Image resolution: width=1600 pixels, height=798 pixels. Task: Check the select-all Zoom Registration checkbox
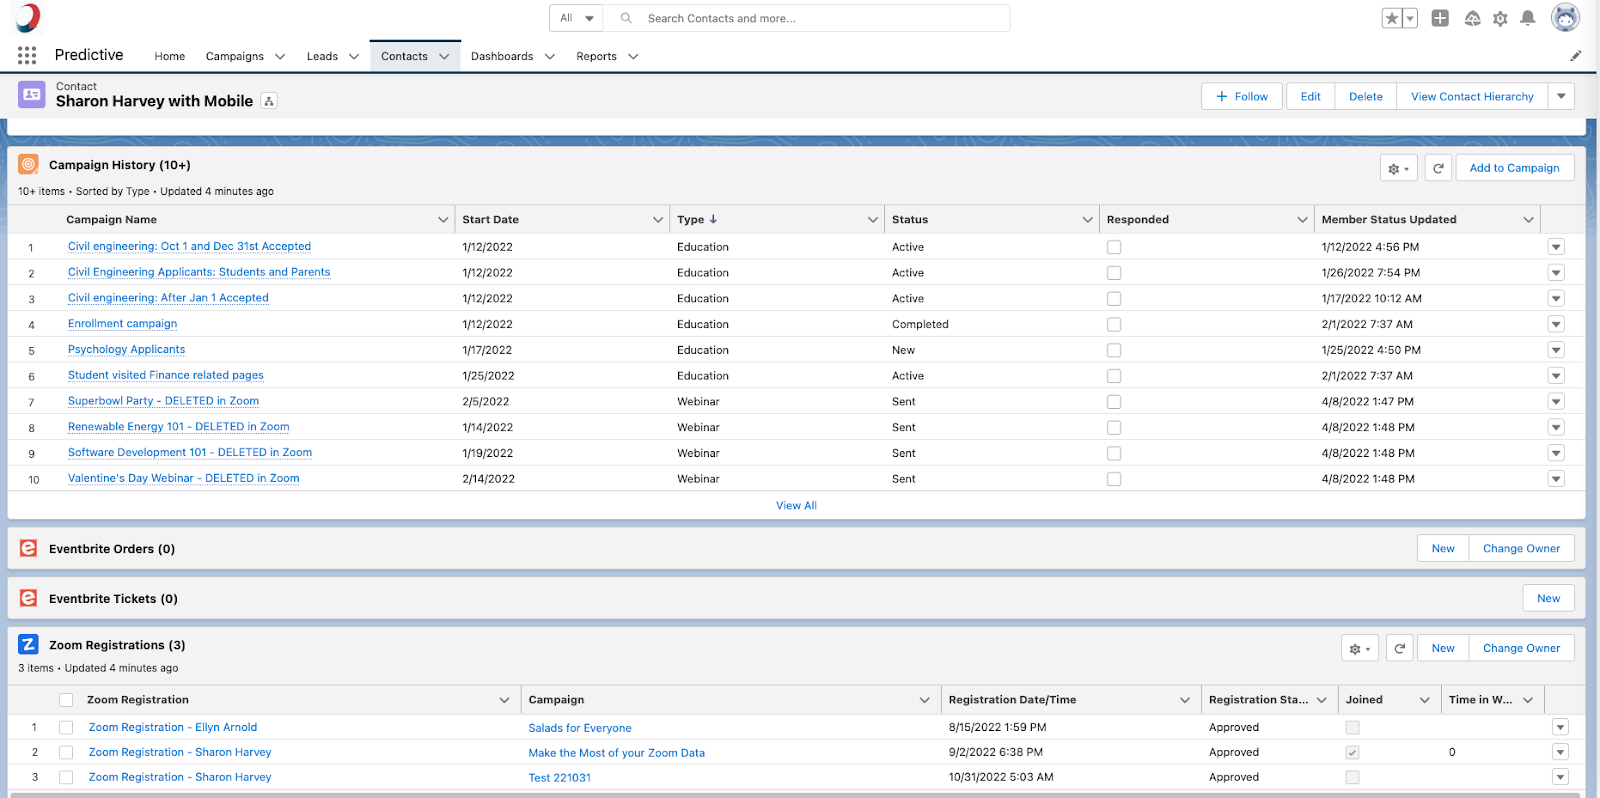coord(66,700)
